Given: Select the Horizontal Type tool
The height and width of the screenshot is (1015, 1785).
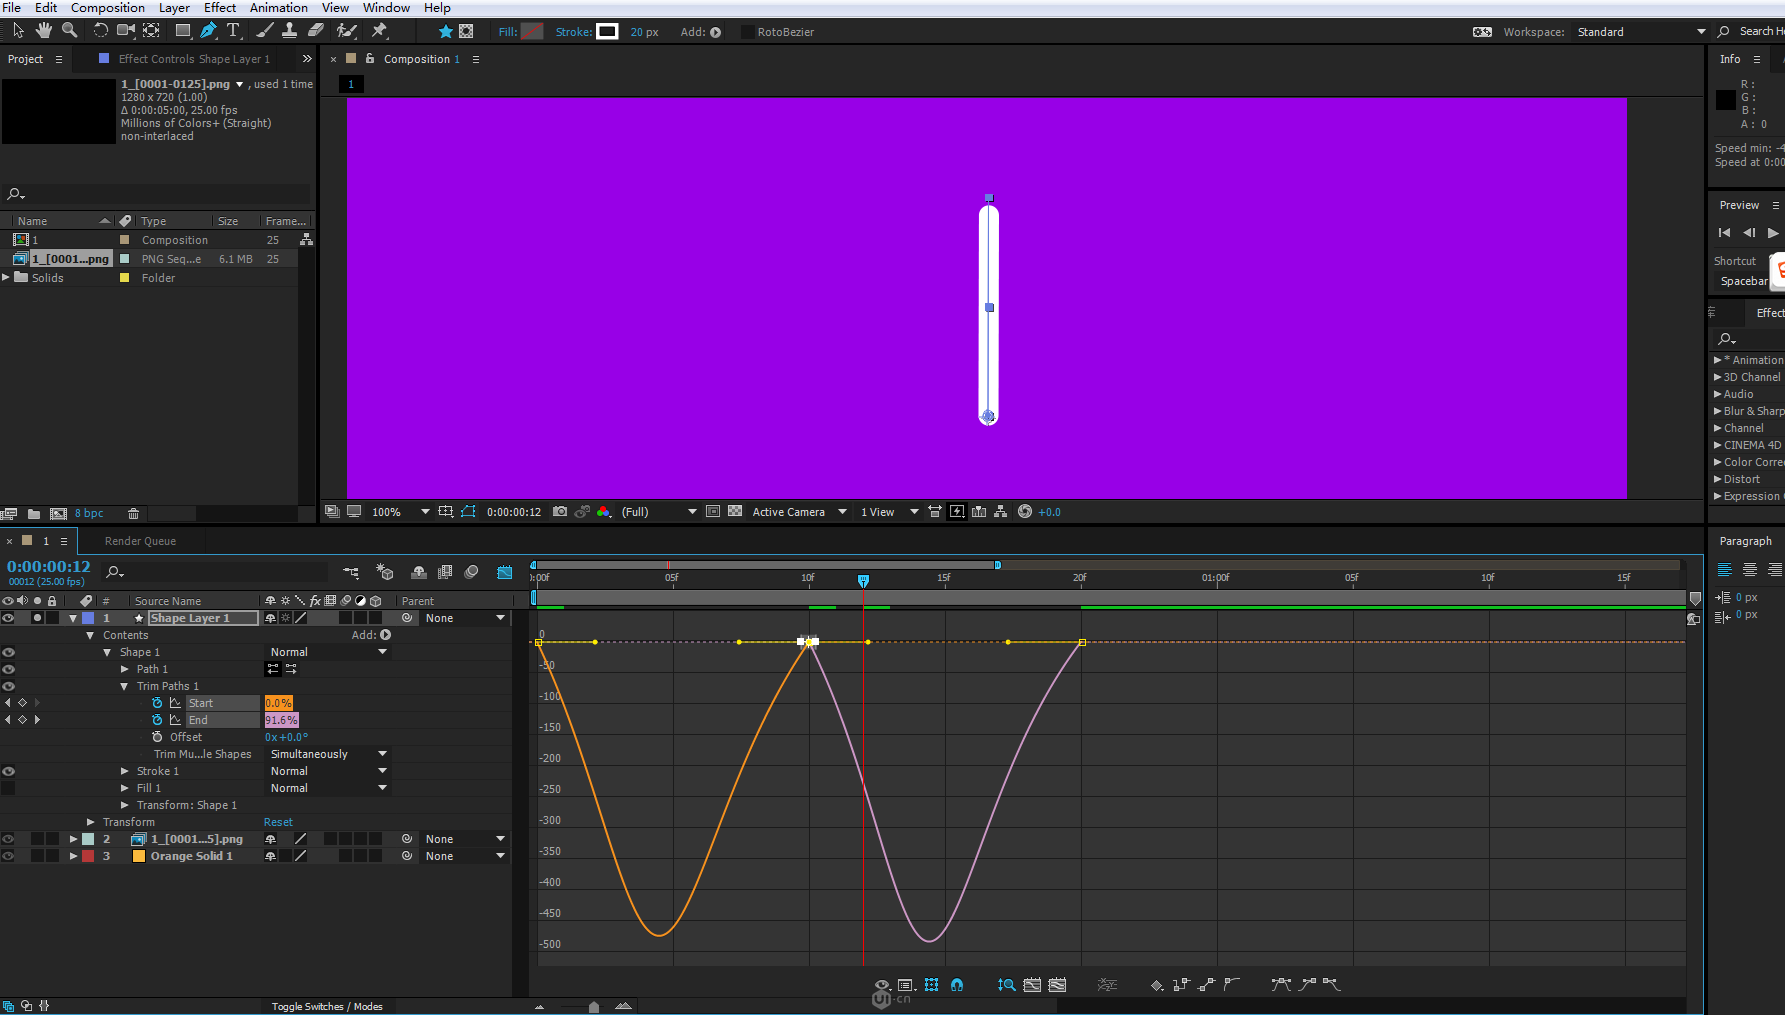Looking at the screenshot, I should 233,31.
